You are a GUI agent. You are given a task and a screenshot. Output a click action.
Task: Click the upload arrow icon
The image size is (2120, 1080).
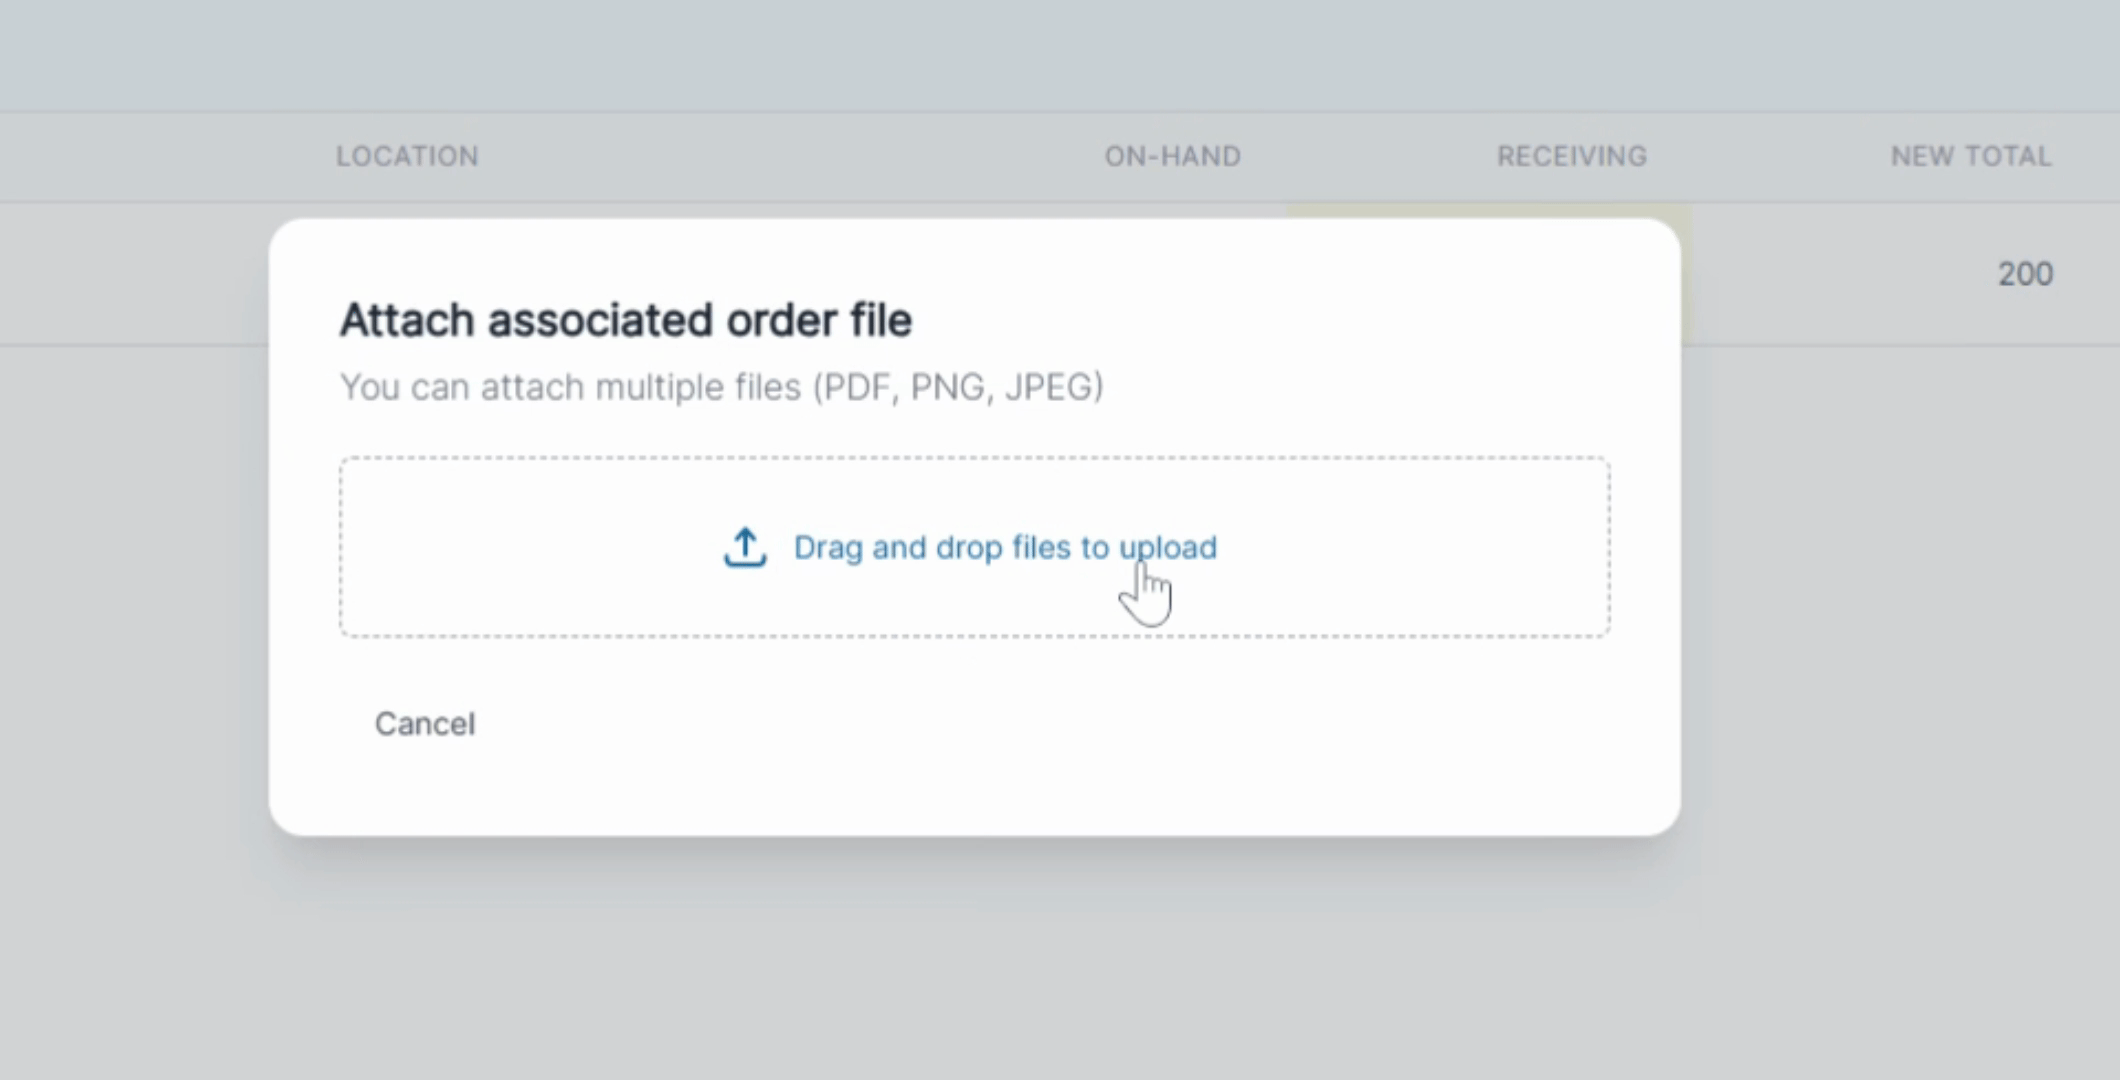pyautogui.click(x=745, y=548)
